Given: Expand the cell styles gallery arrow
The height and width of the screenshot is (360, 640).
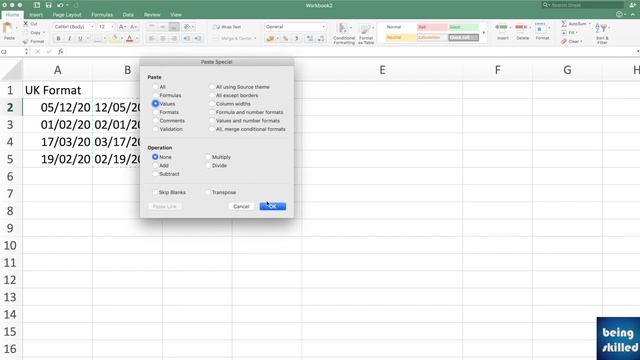Looking at the screenshot, I should coord(484,33).
